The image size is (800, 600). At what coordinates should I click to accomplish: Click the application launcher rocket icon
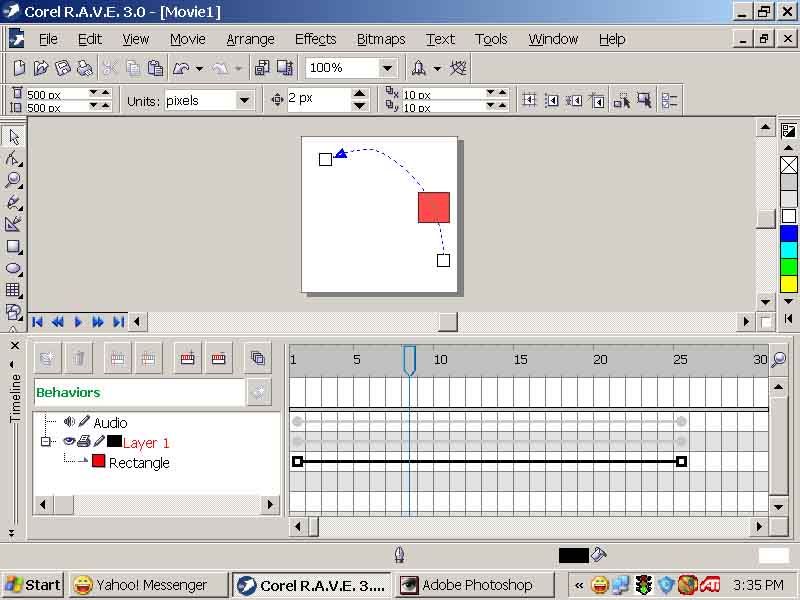(x=419, y=68)
